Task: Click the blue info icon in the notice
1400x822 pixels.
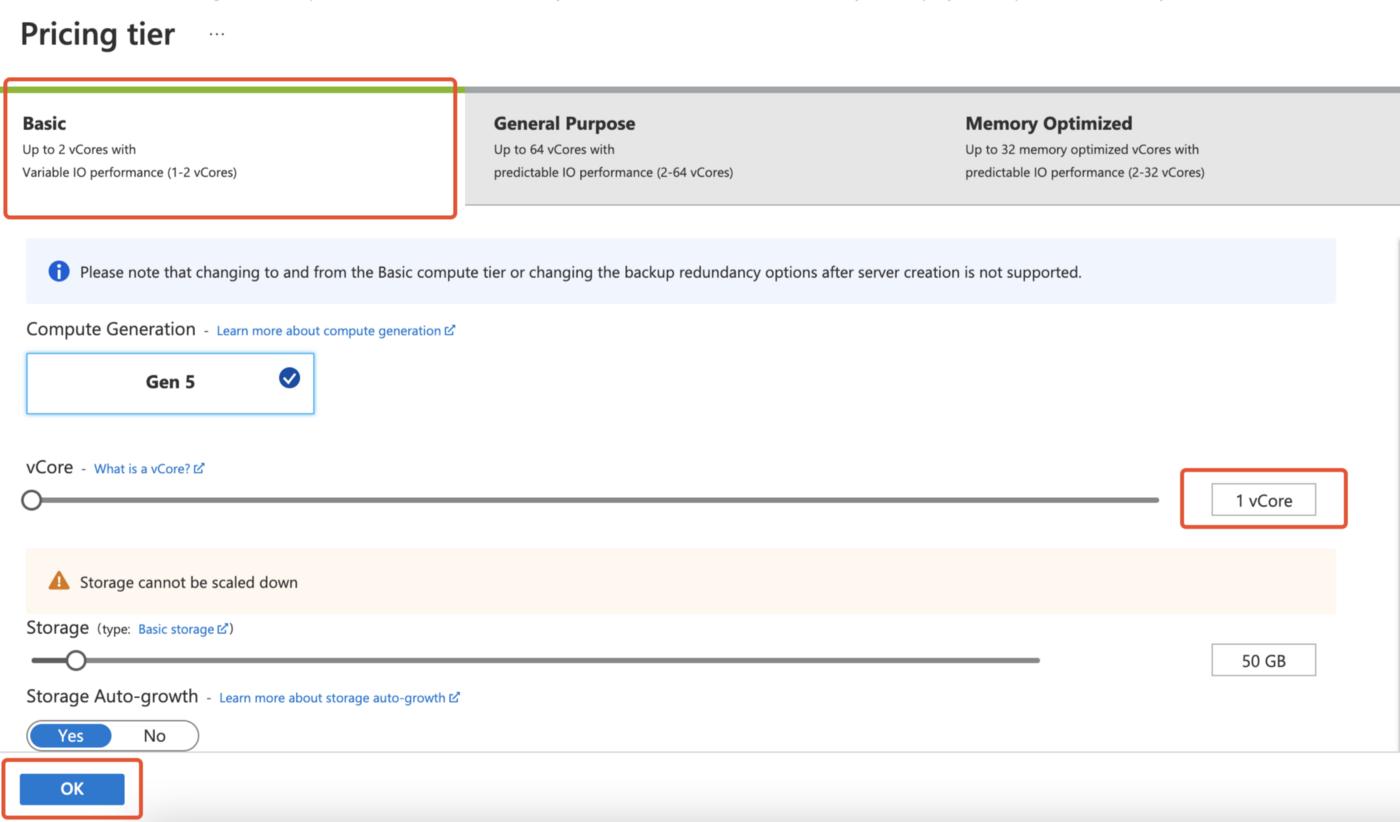Action: (59, 272)
